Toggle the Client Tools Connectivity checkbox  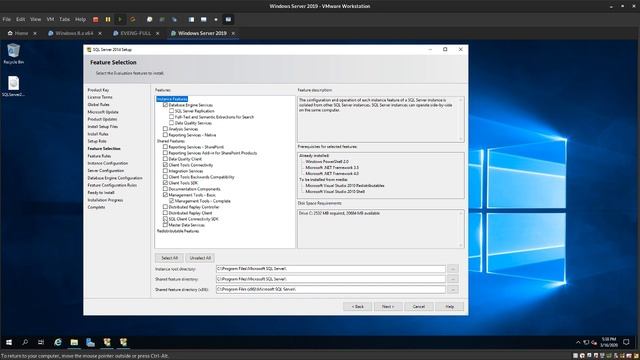click(x=165, y=165)
